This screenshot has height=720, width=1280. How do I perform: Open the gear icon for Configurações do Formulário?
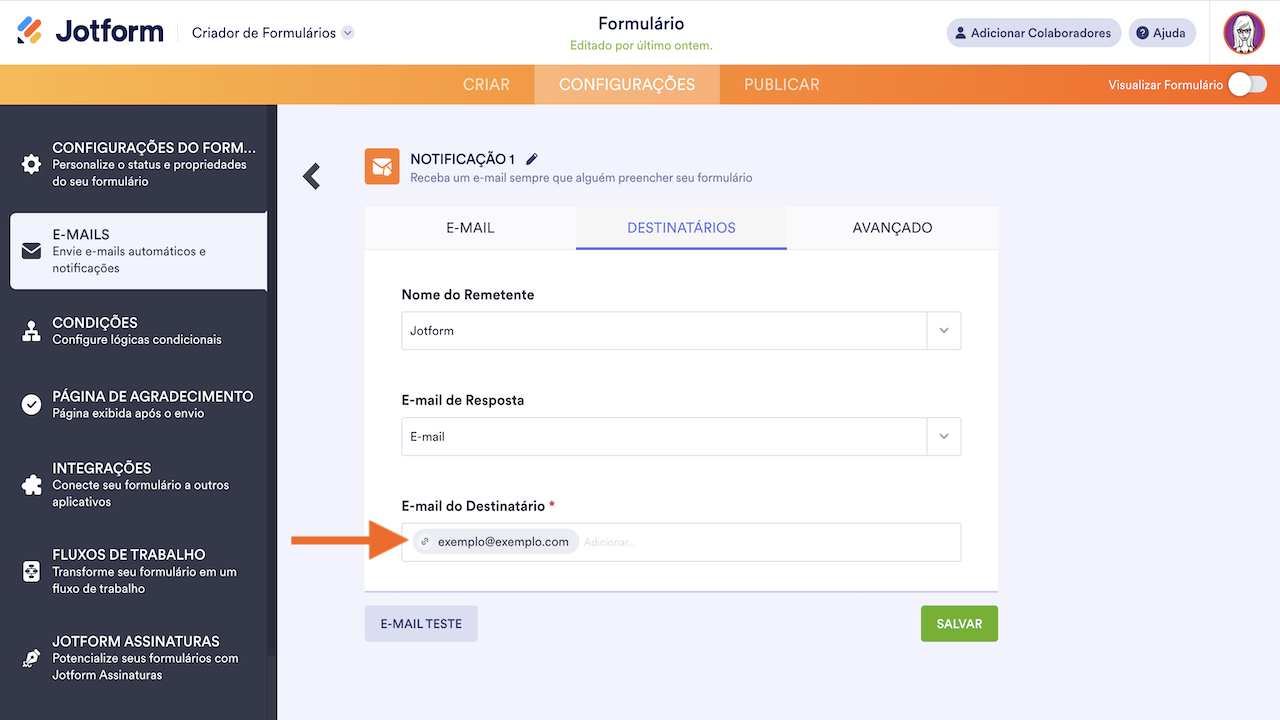click(31, 164)
